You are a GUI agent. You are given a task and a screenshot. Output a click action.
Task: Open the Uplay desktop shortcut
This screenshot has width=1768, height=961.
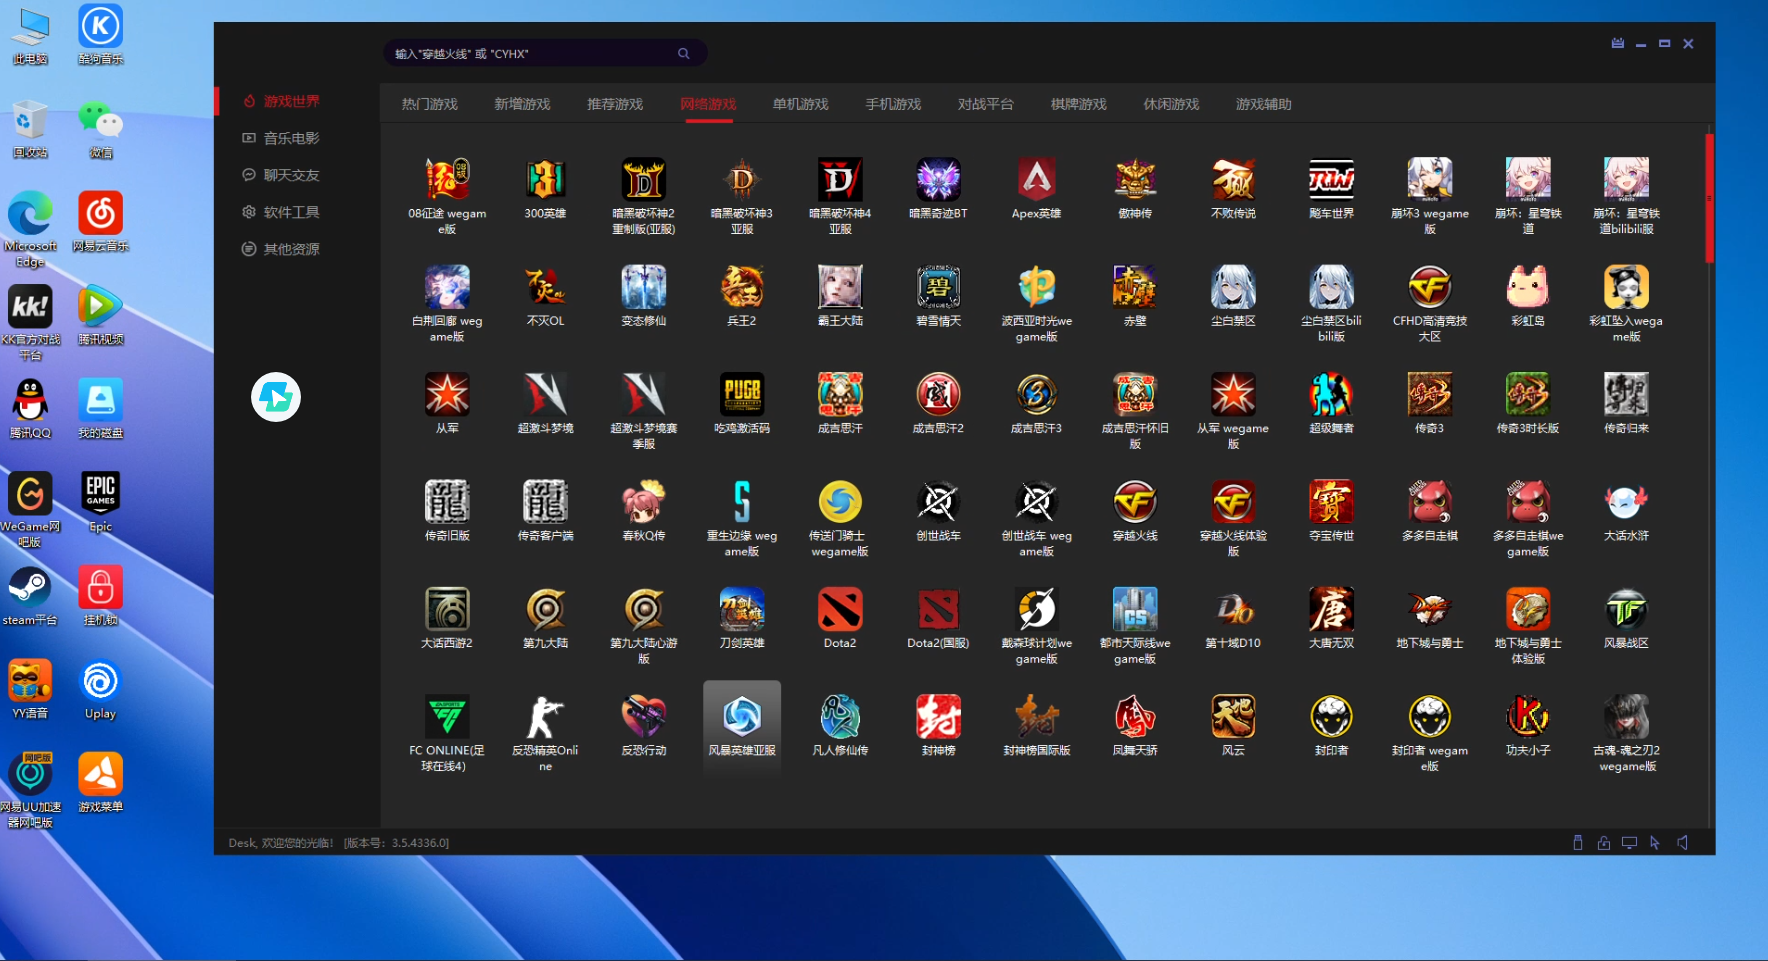[101, 690]
